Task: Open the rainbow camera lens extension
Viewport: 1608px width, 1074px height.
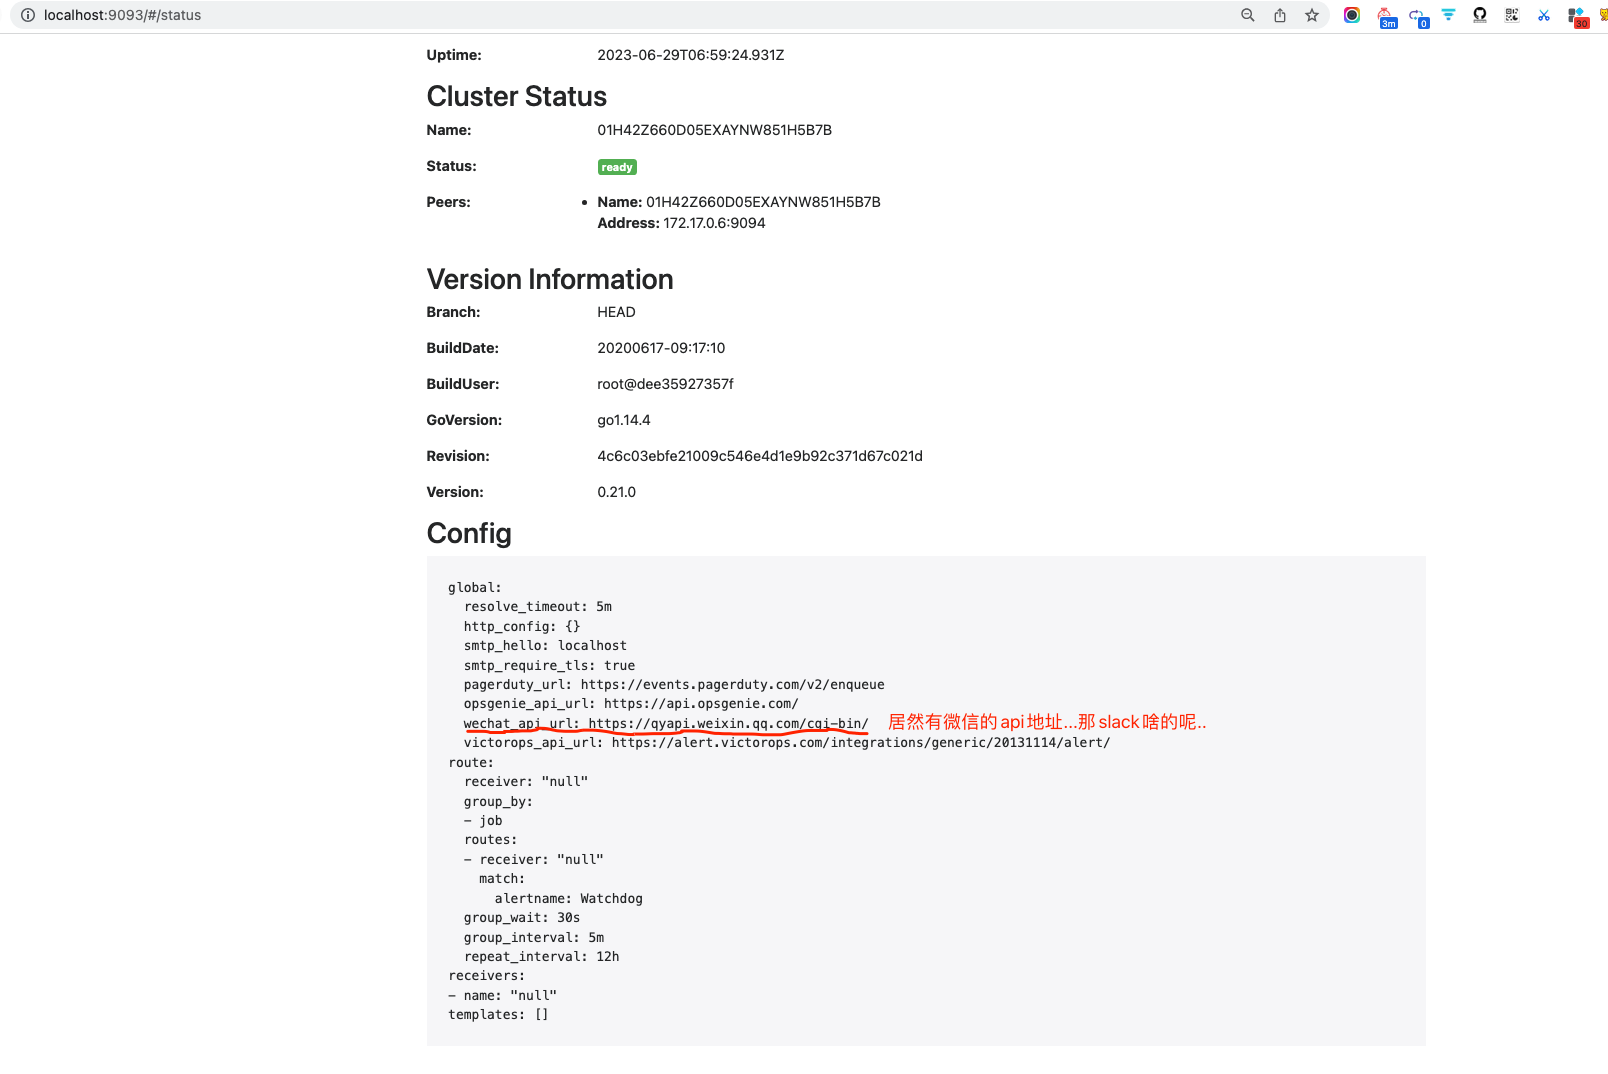Action: click(x=1352, y=15)
